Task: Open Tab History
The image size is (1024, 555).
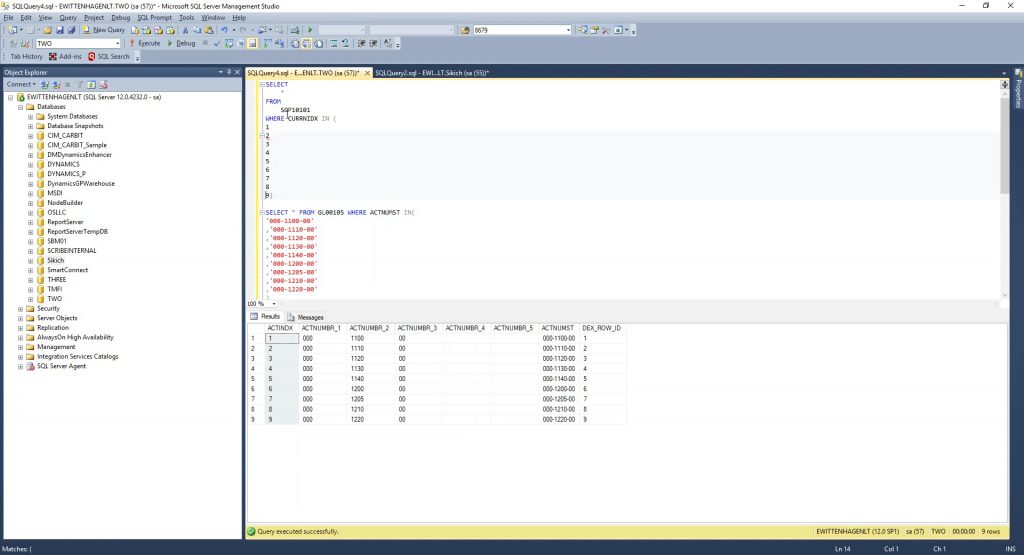Action: tap(27, 56)
